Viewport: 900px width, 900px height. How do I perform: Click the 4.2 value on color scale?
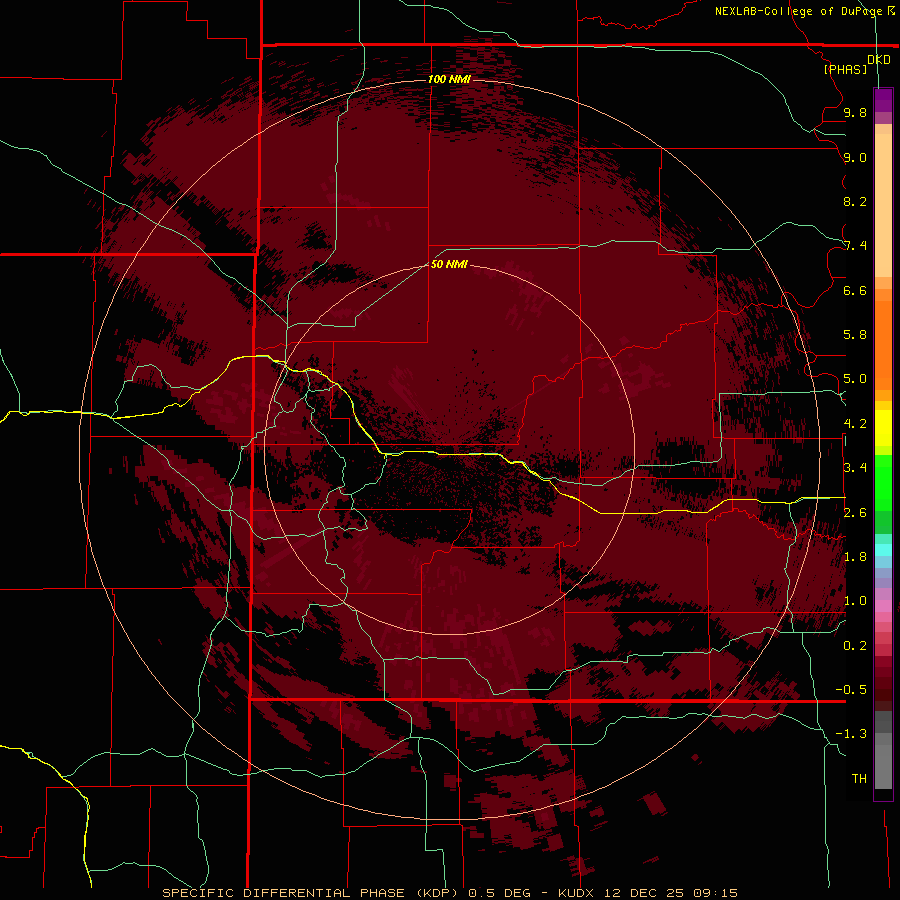pos(855,424)
